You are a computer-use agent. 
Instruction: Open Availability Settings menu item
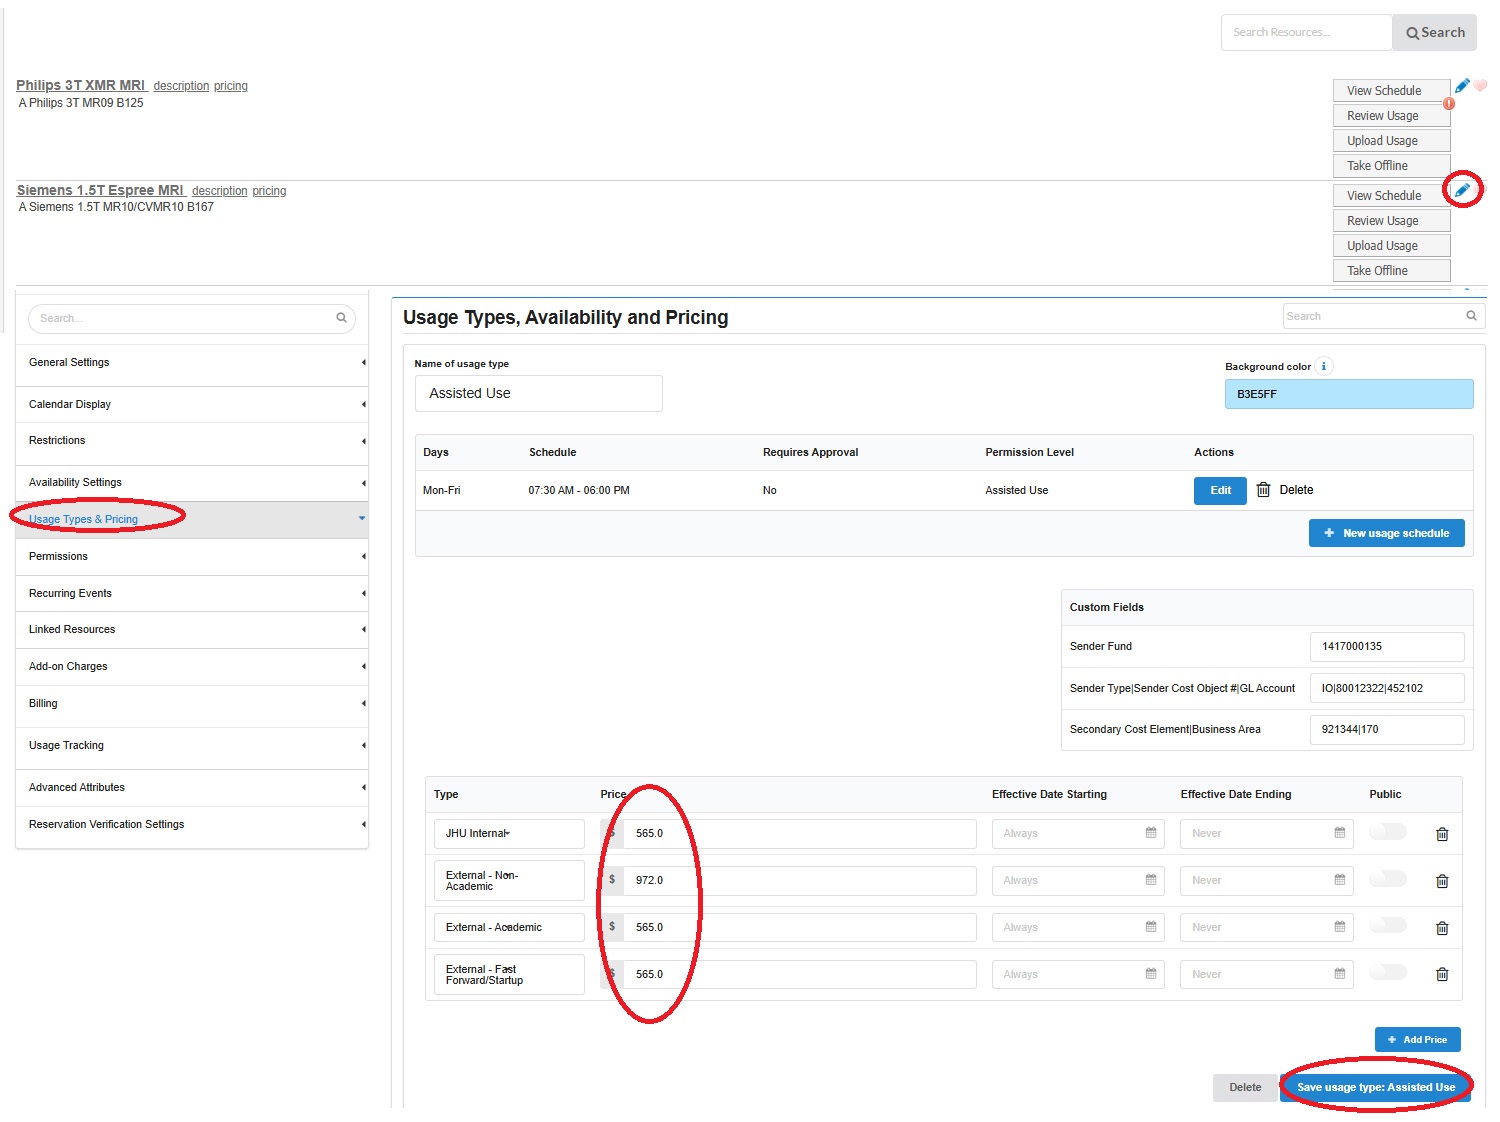[x=75, y=483]
